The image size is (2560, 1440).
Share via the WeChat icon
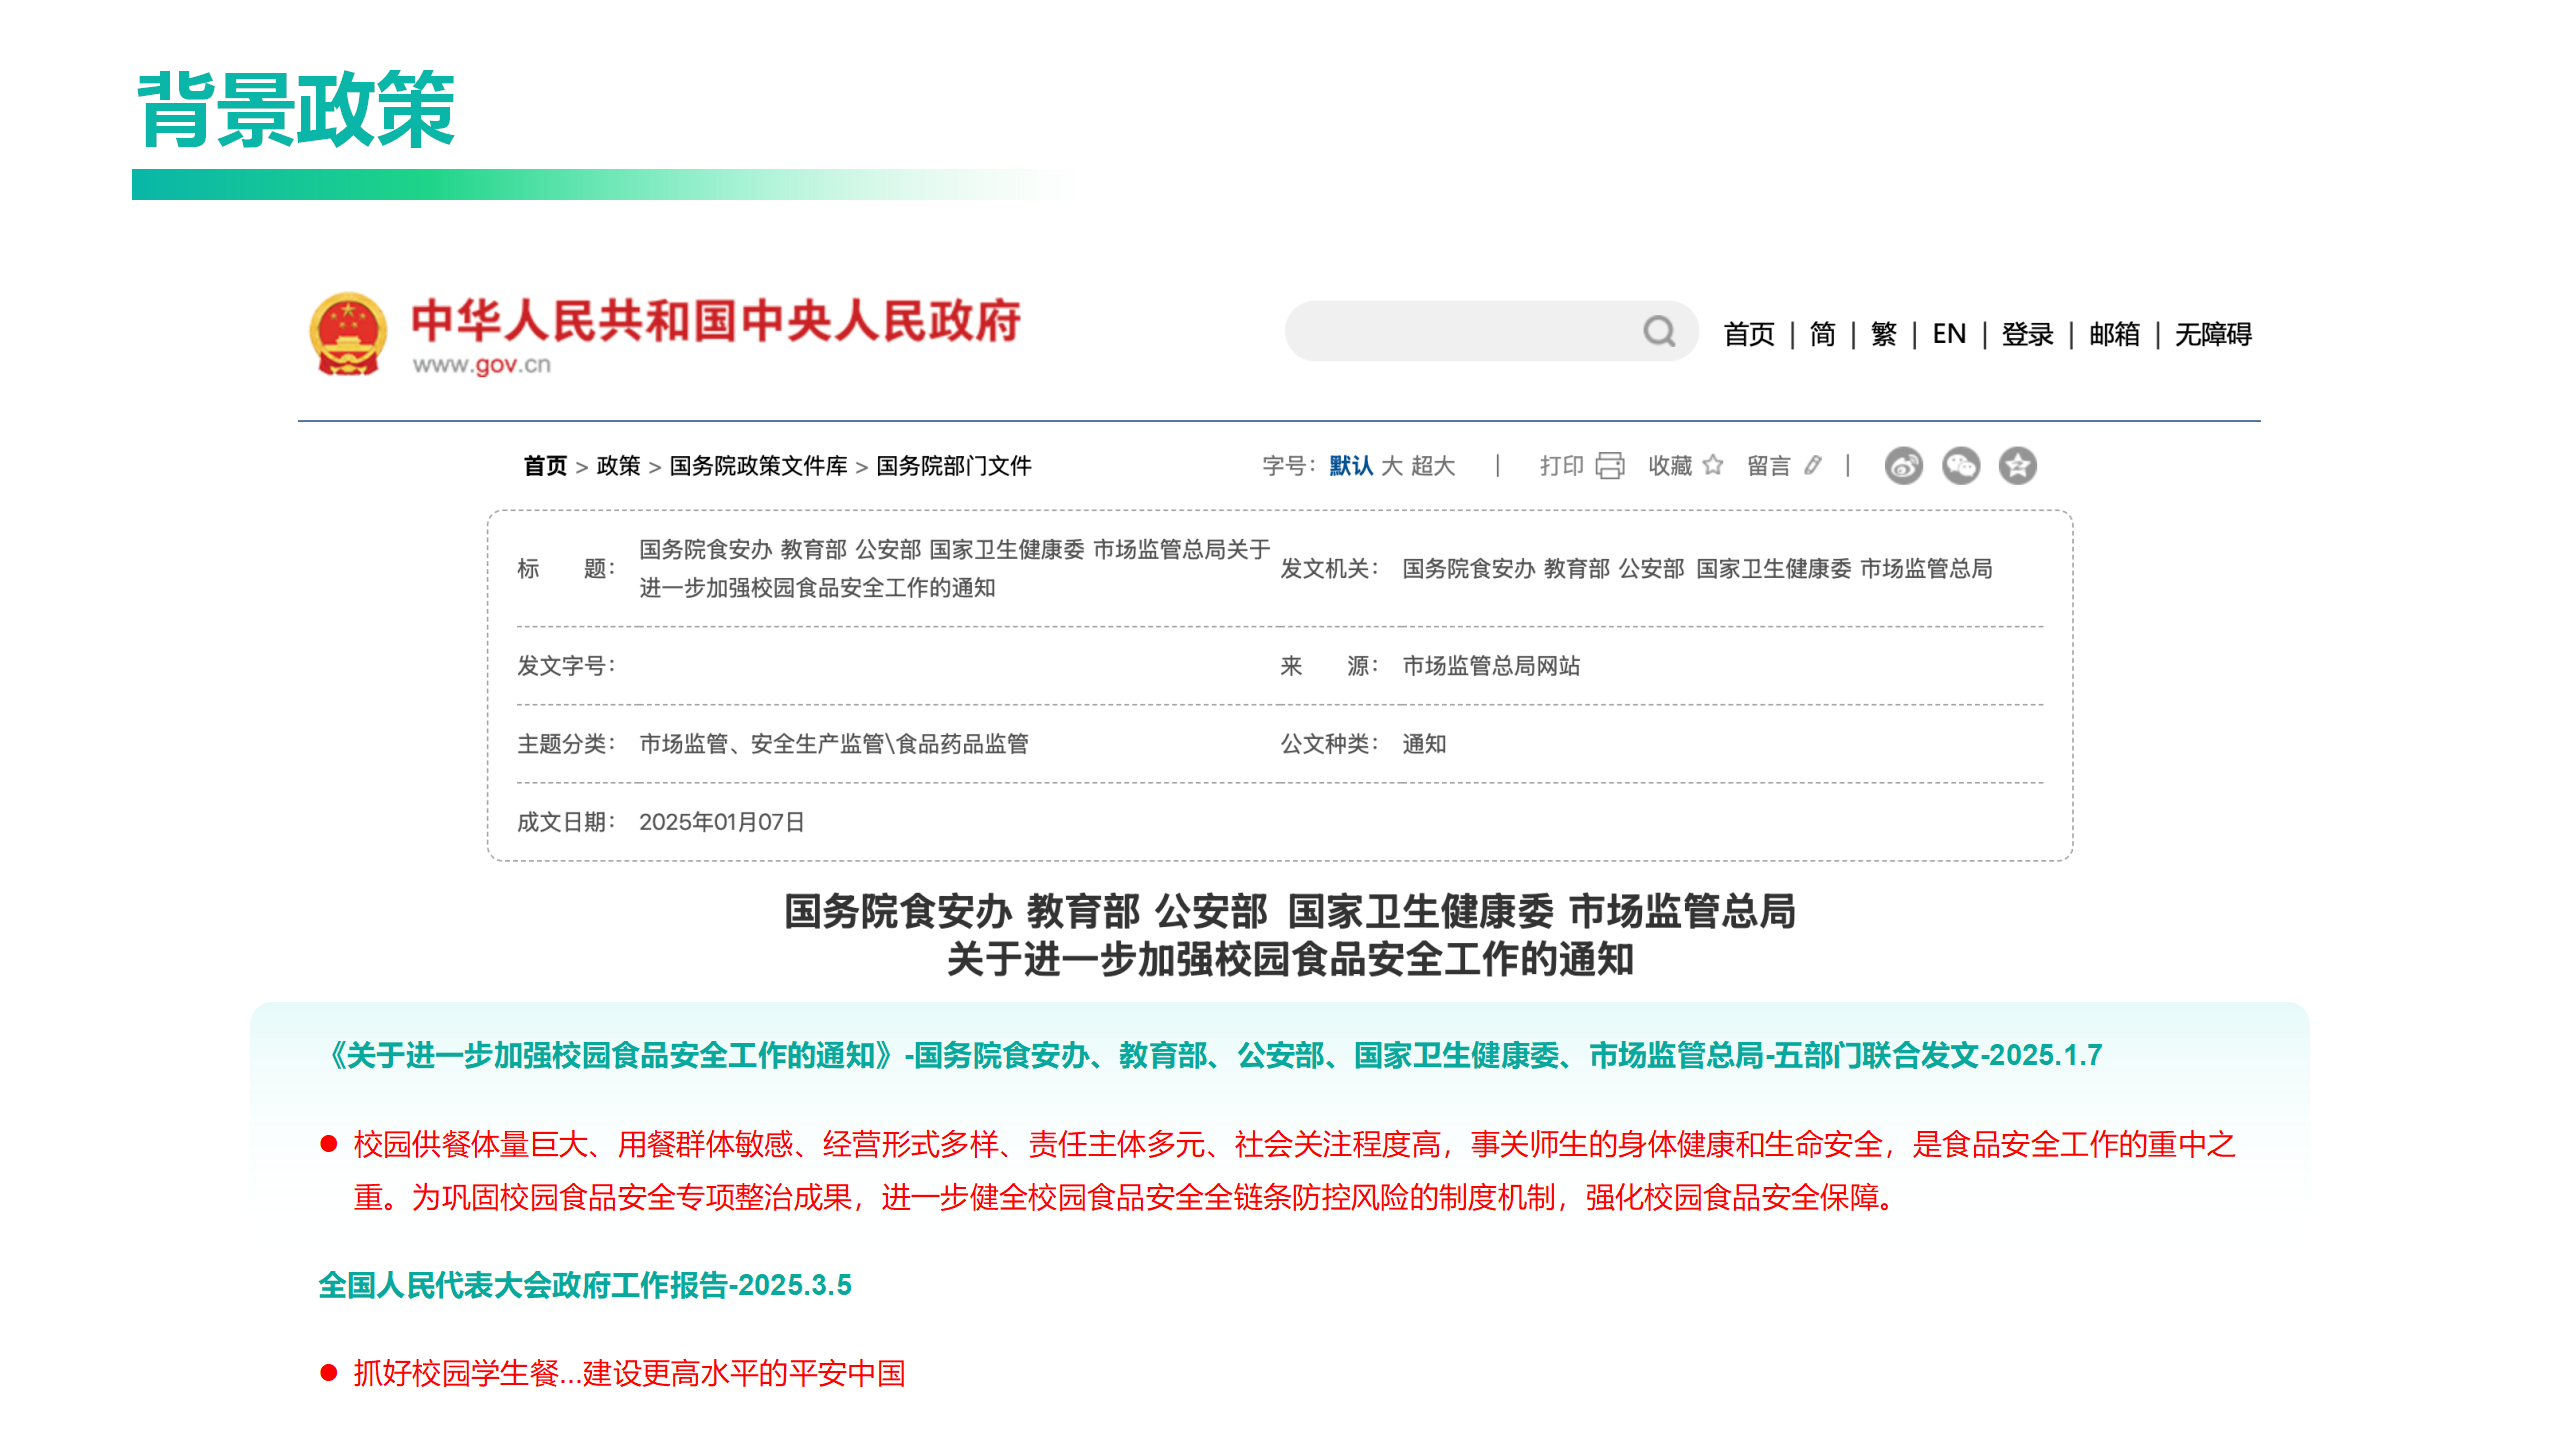[1960, 466]
